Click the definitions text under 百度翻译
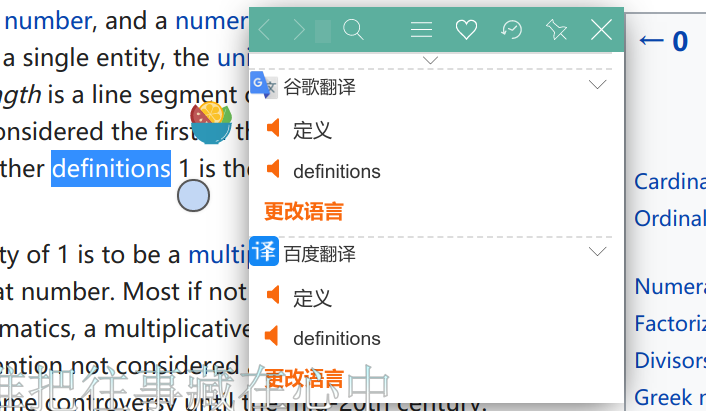Image resolution: width=706 pixels, height=411 pixels. coord(337,339)
